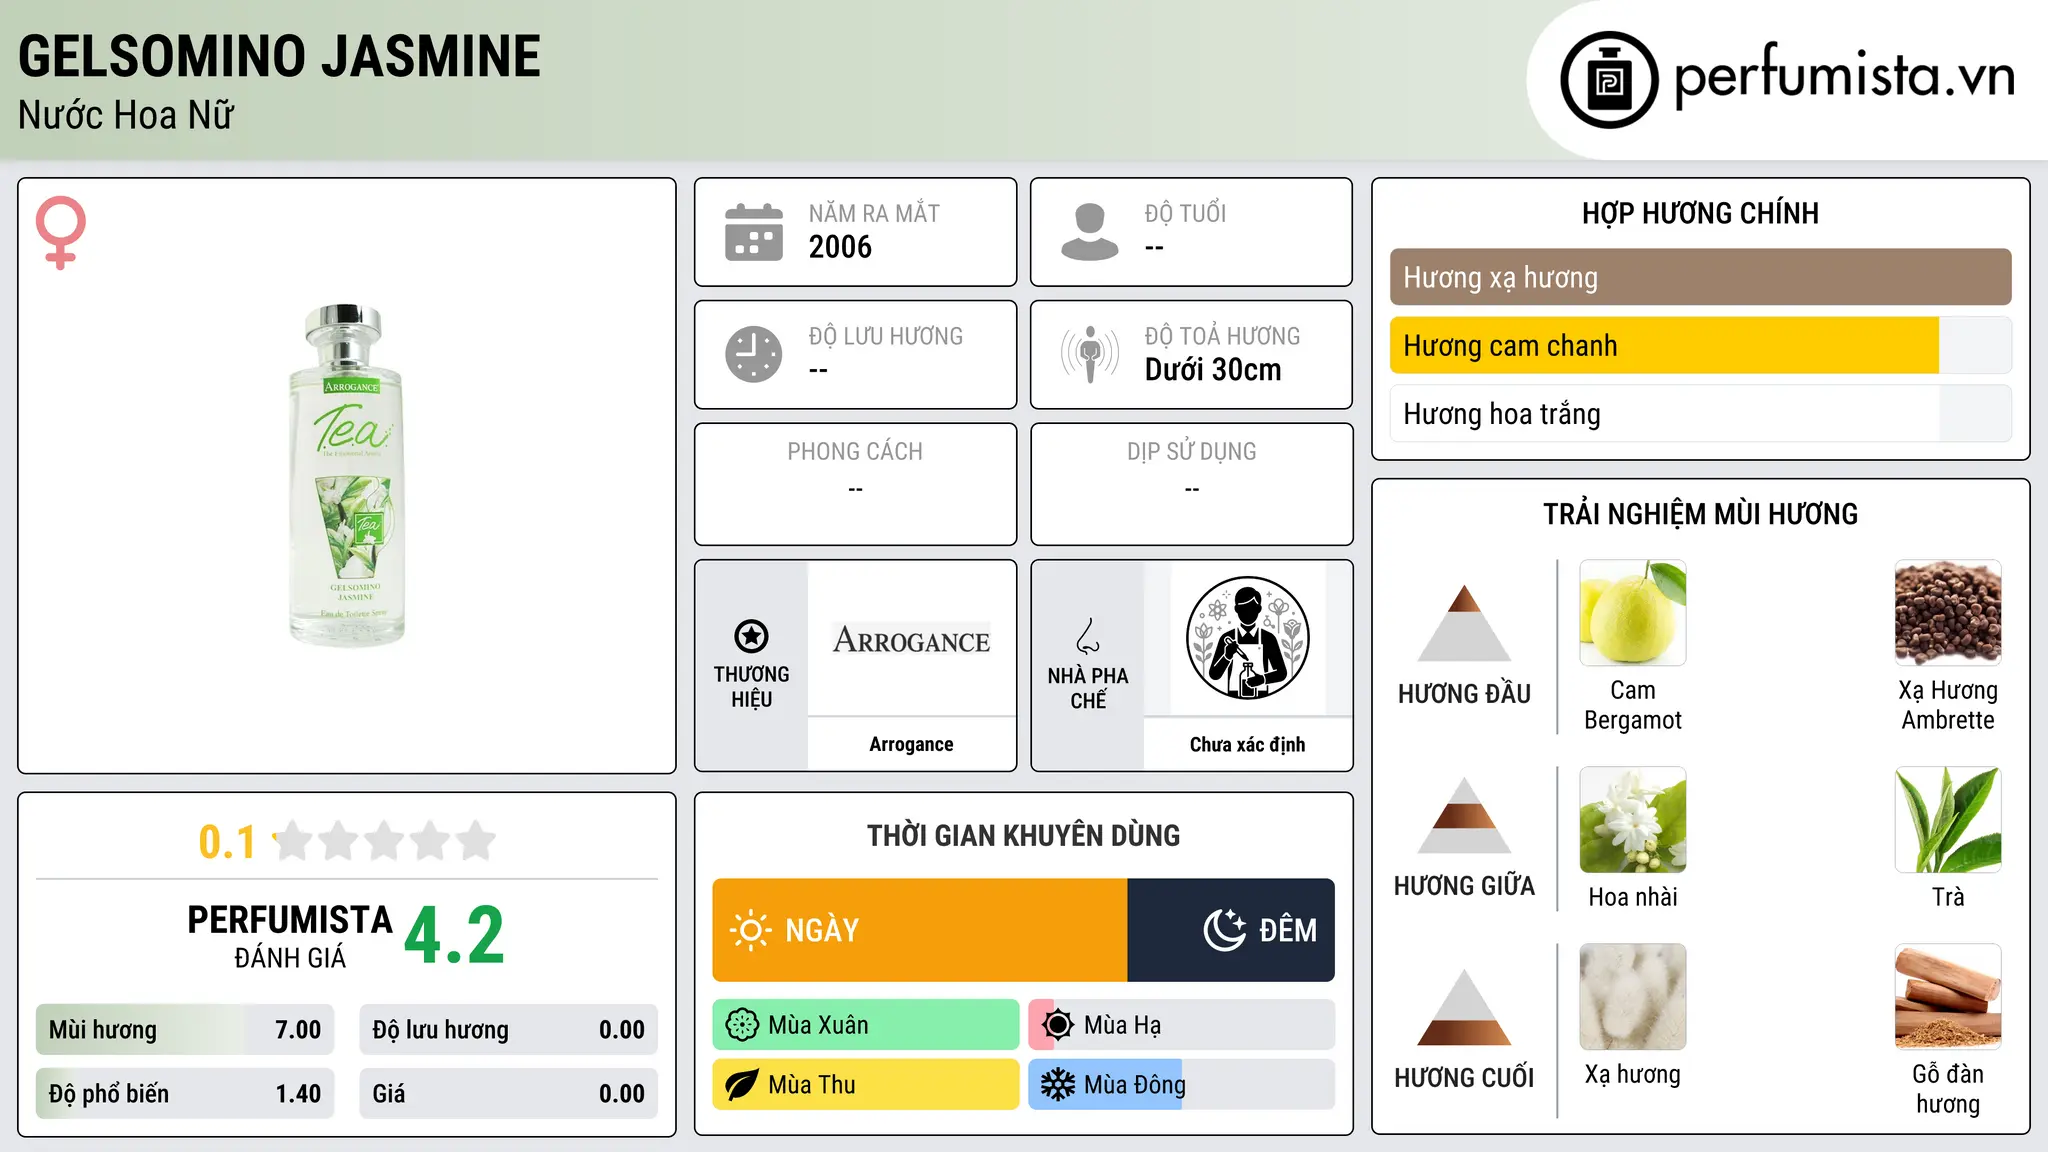Click the yellow Hương cam chanh accord bar
Screen dimensions: 2048x1152
(x=1701, y=345)
